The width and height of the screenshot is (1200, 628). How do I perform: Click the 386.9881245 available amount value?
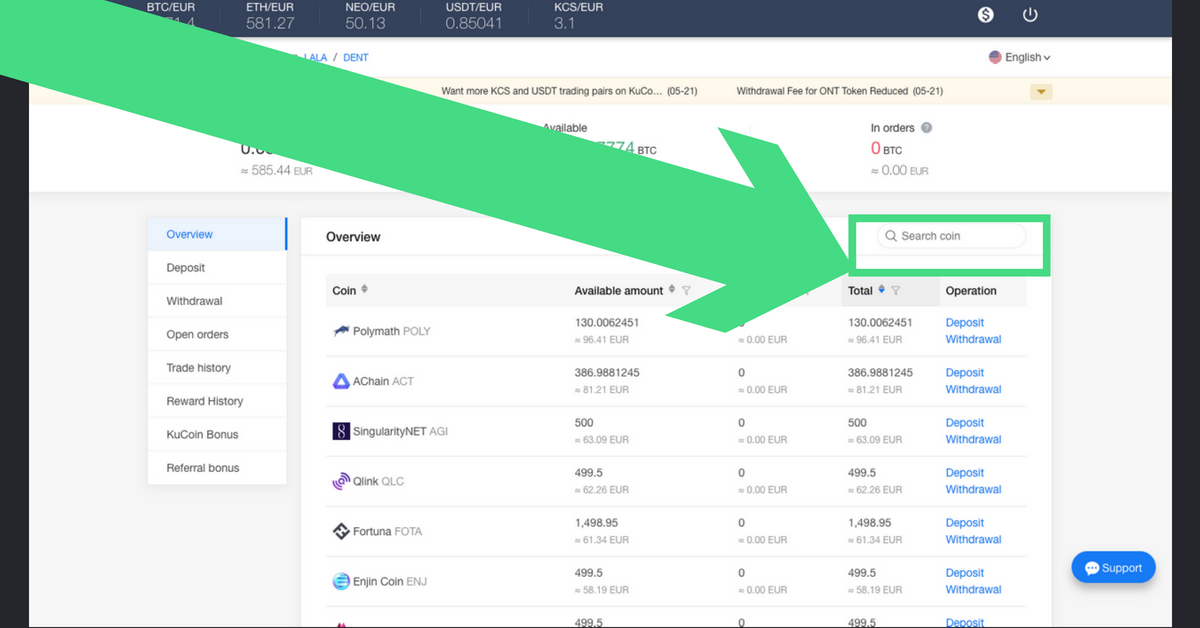click(607, 372)
